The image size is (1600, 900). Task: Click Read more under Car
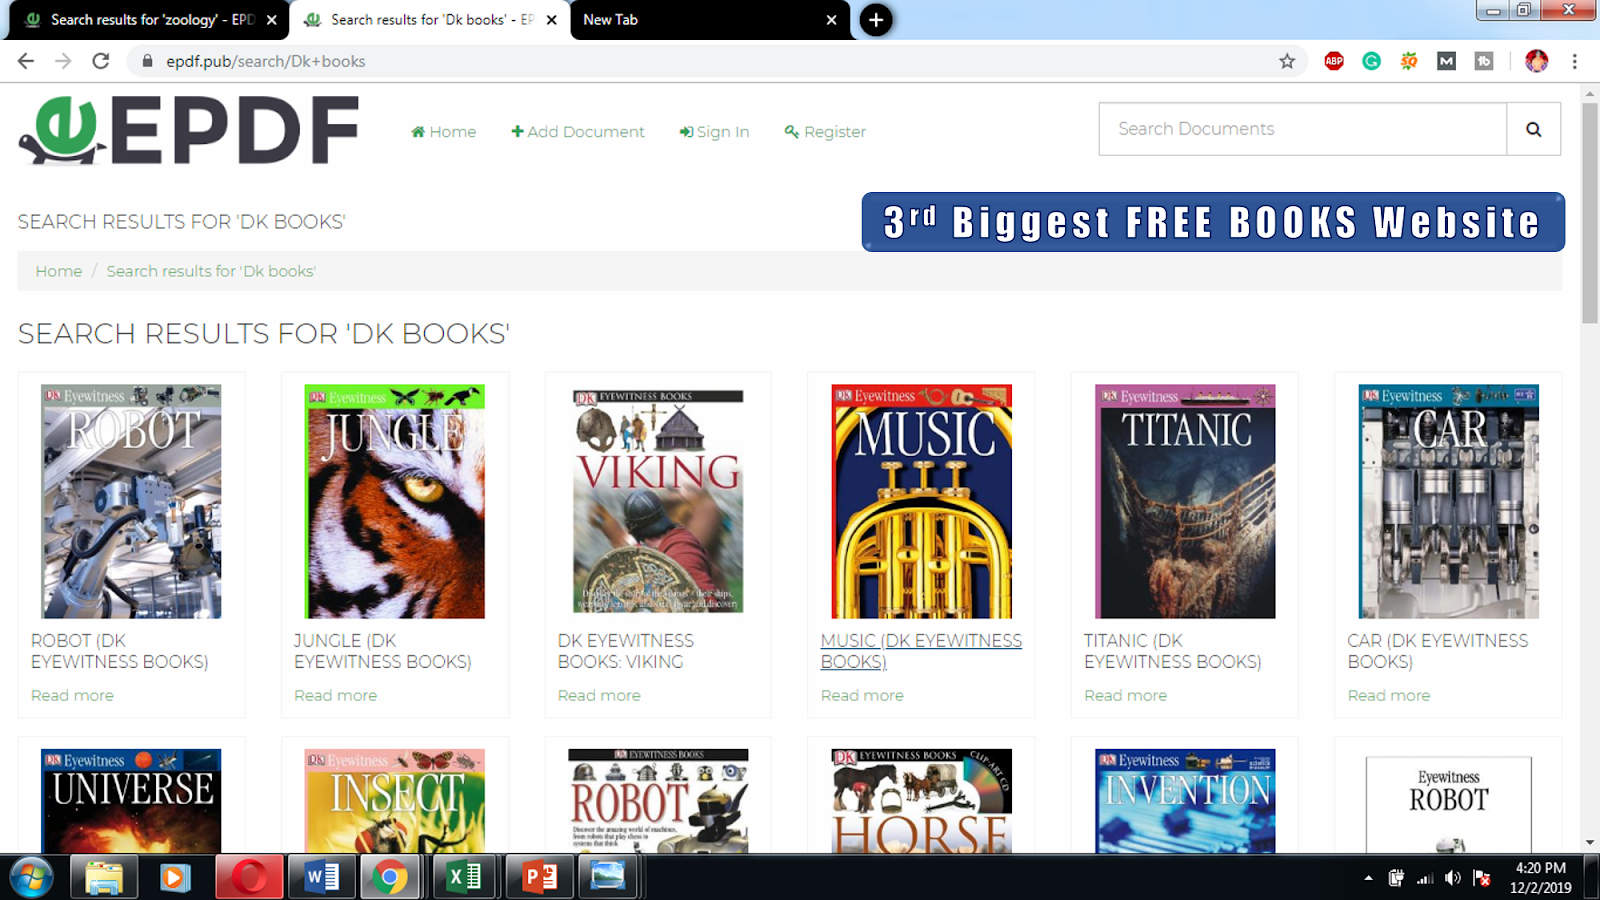coord(1389,695)
